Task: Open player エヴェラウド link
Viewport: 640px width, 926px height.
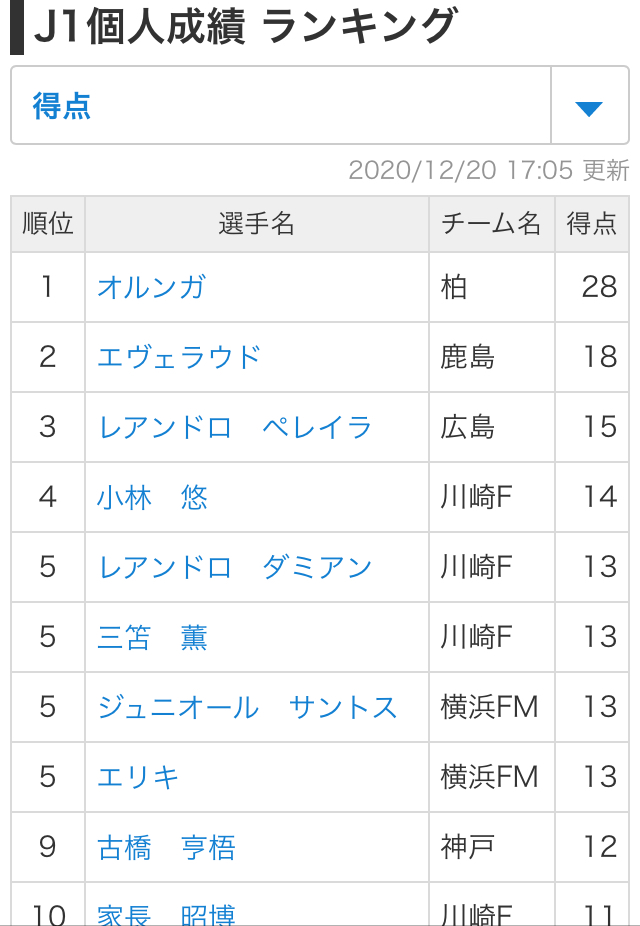Action: [179, 357]
